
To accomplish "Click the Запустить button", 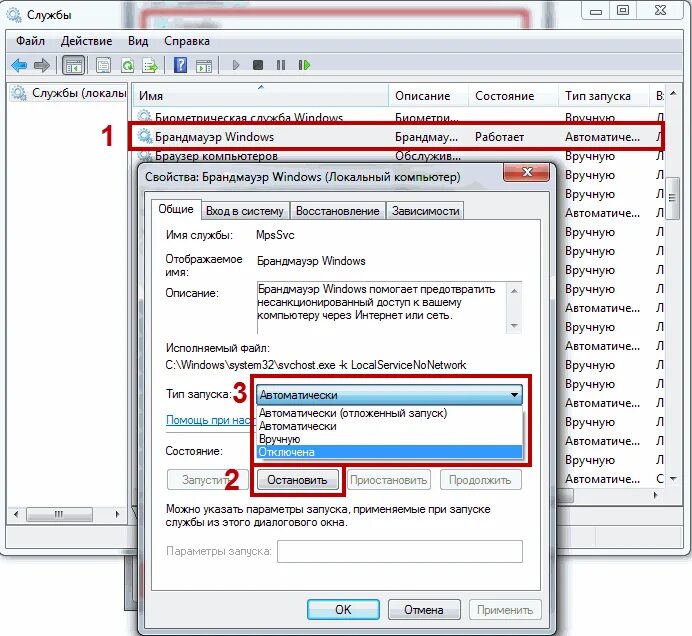I will coord(207,480).
